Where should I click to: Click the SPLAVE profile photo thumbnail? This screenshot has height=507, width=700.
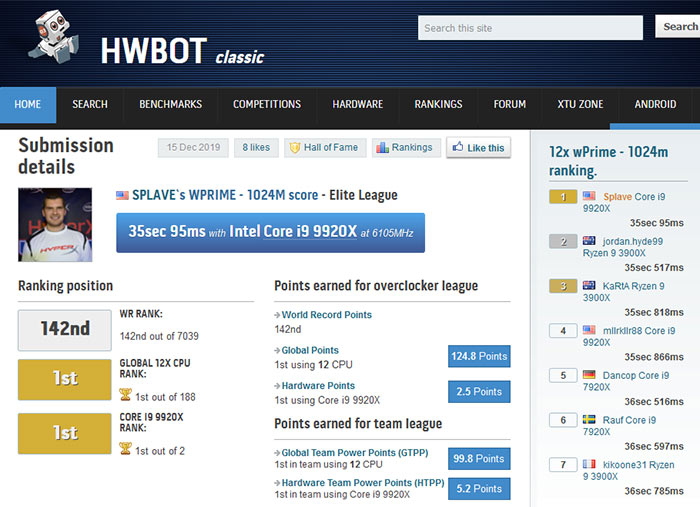(x=55, y=225)
